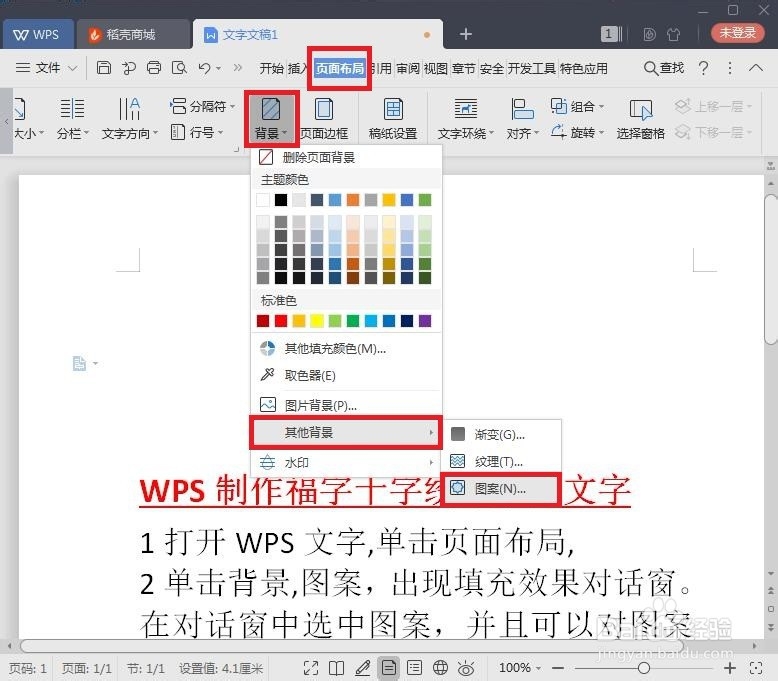Click the zoom in plus button
Screen dimensions: 778x681
[729, 668]
